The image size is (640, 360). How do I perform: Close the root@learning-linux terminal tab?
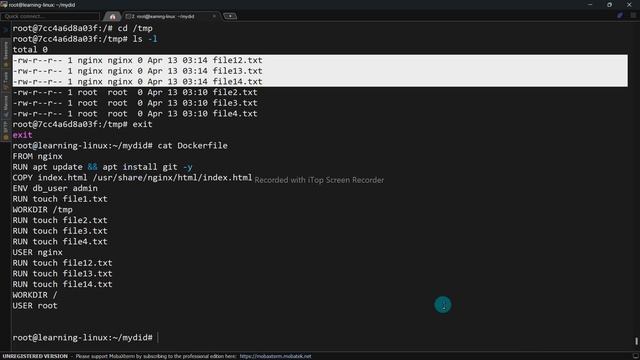214,16
